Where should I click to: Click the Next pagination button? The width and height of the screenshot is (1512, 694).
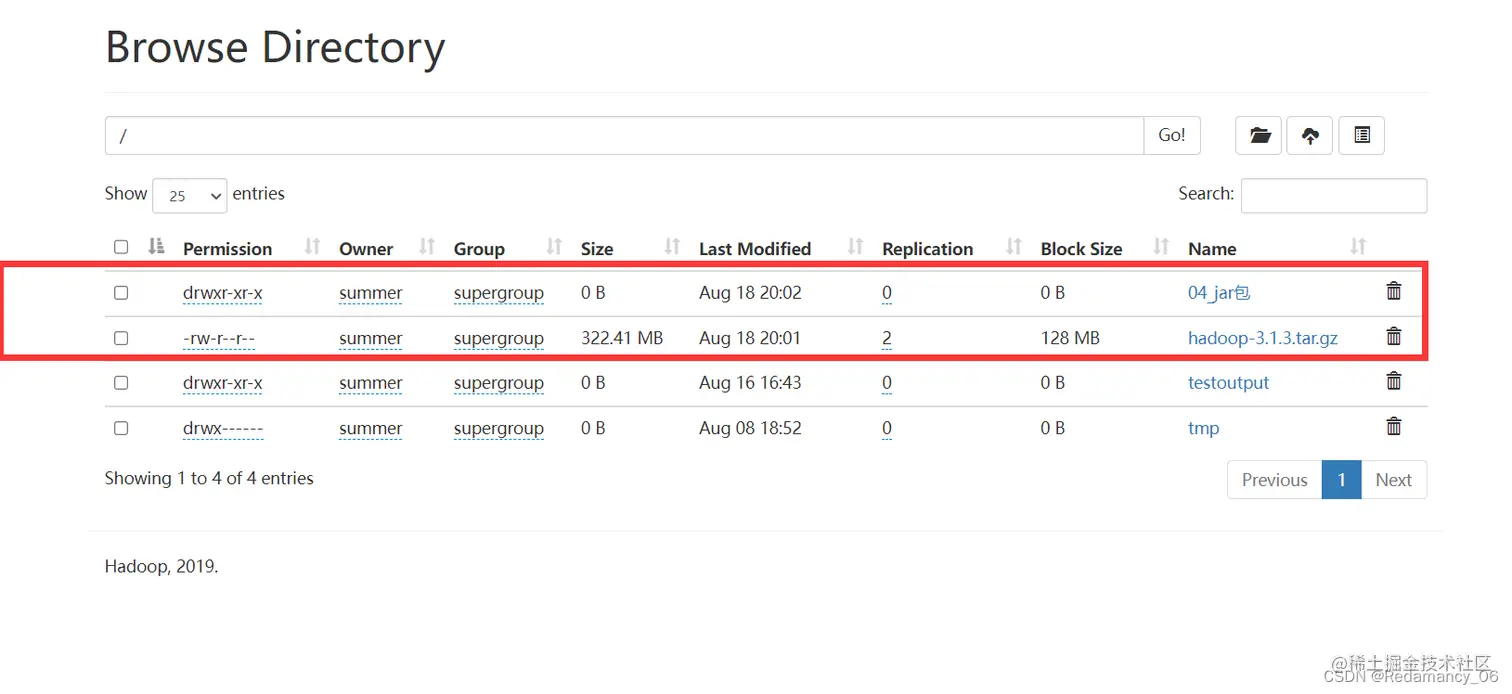click(1393, 480)
